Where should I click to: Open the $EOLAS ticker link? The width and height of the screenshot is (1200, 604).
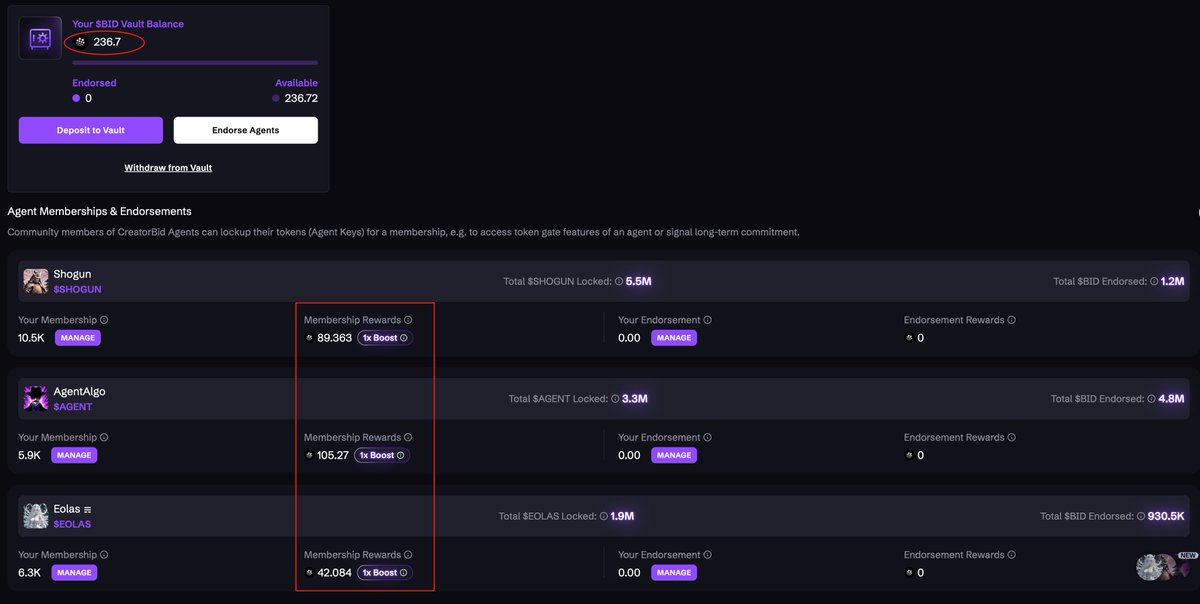pyautogui.click(x=73, y=524)
